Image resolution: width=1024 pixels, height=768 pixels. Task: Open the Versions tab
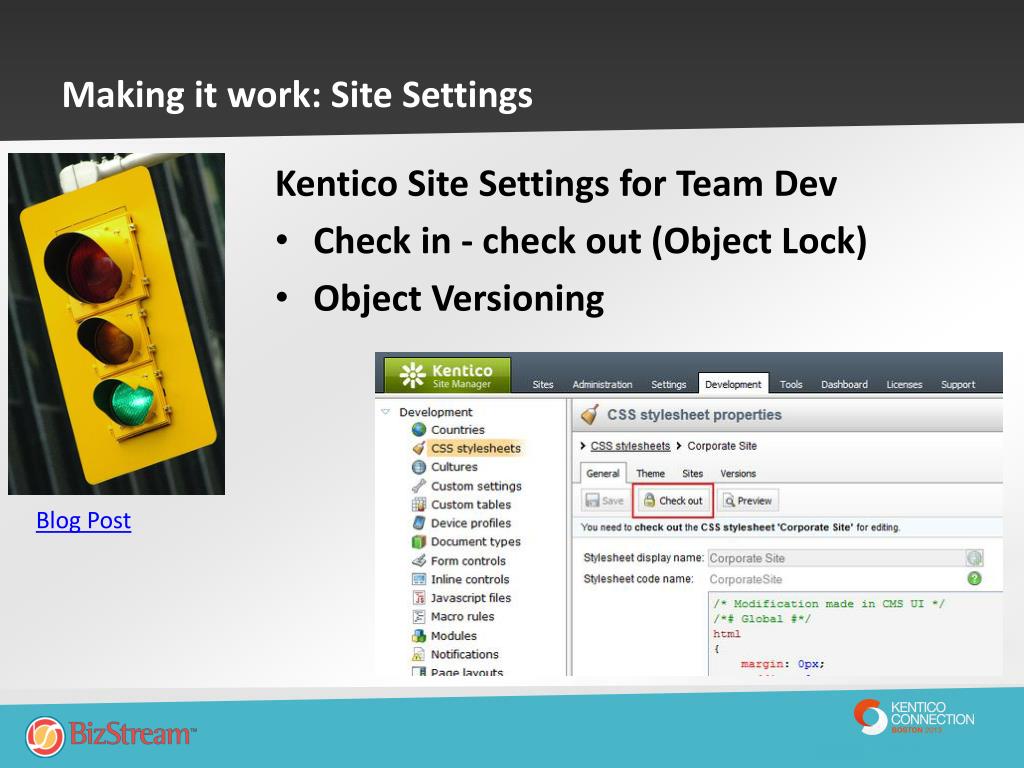tap(738, 473)
